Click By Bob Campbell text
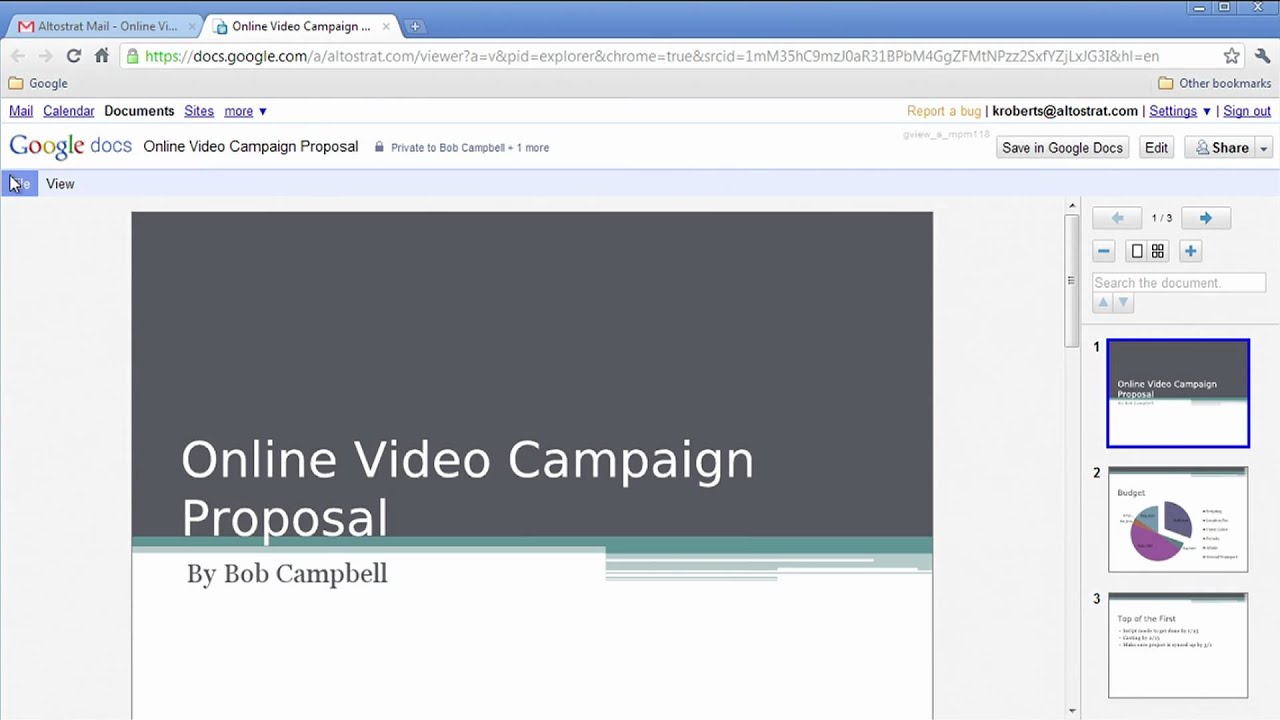This screenshot has width=1280, height=720. pyautogui.click(x=287, y=574)
